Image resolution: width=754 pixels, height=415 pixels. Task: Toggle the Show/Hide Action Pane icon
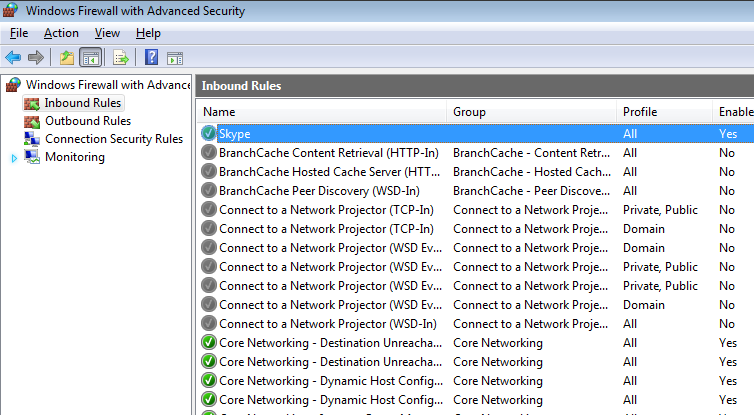(174, 57)
